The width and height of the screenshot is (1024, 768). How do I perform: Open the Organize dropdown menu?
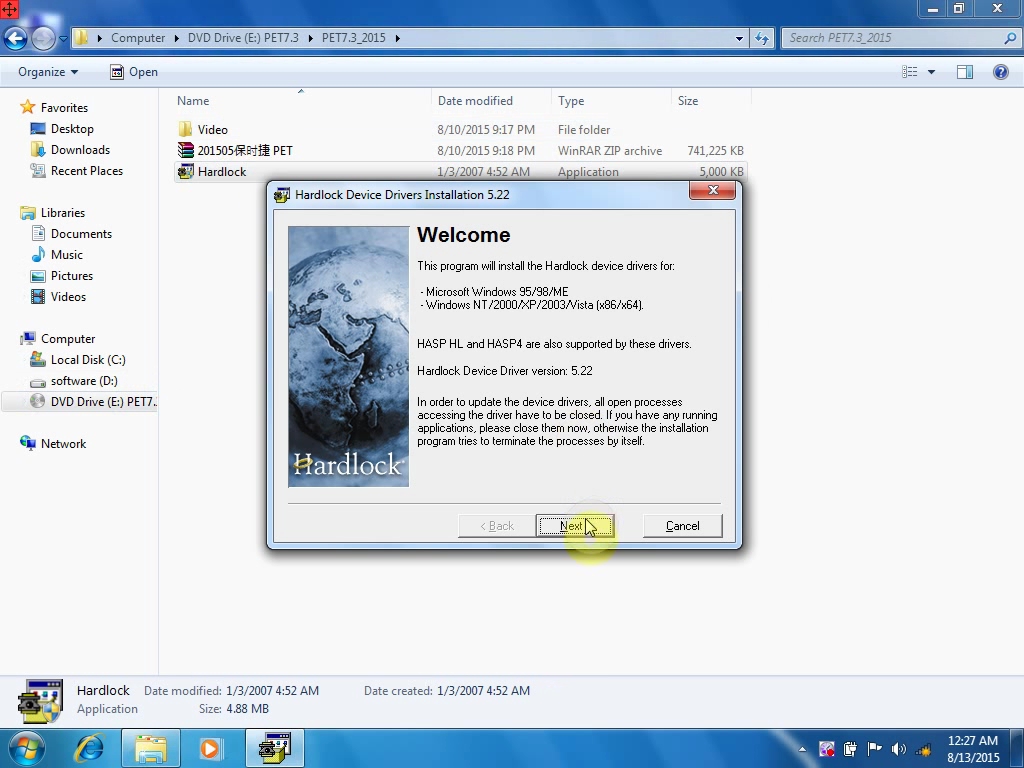48,72
